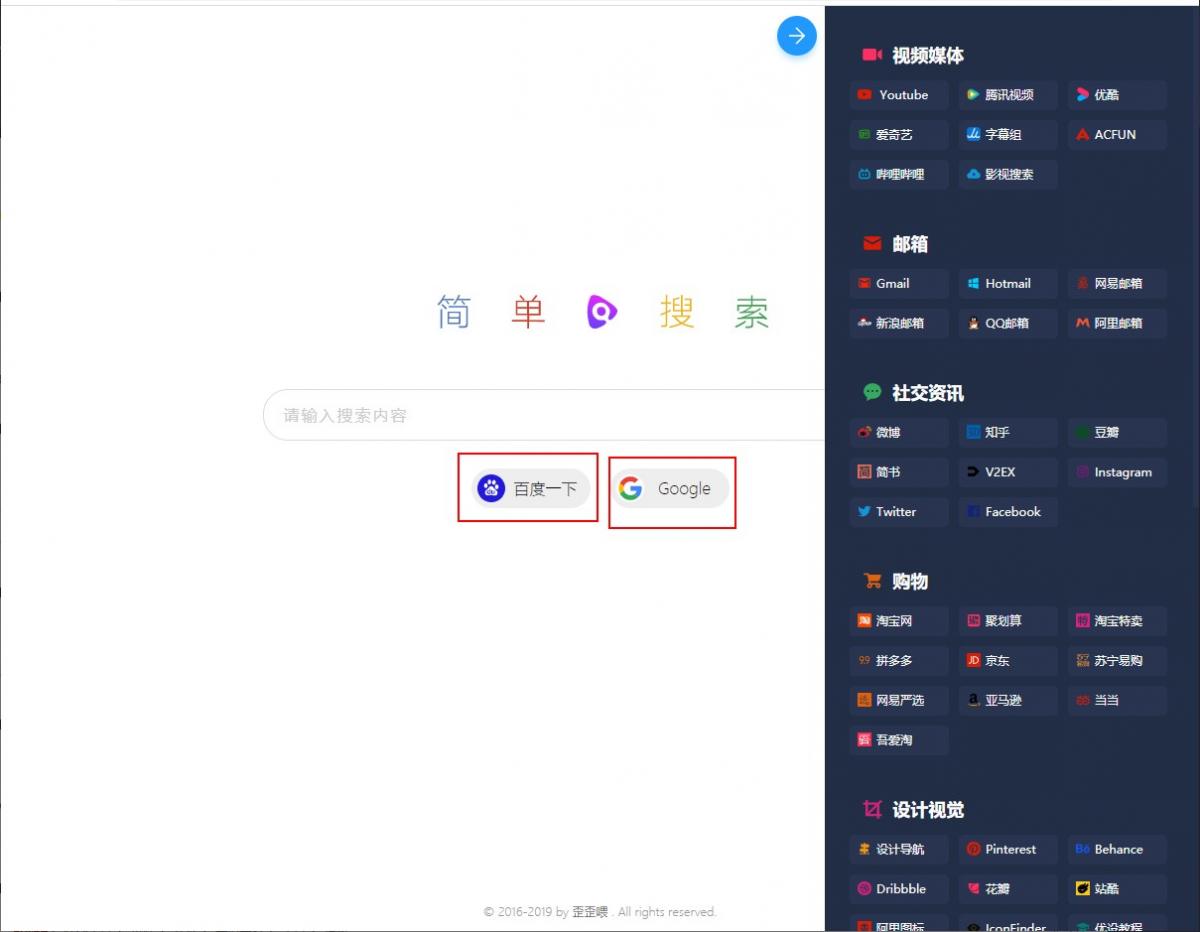Visit the 知乎 shortcut
The width and height of the screenshot is (1200, 932).
coord(1008,432)
